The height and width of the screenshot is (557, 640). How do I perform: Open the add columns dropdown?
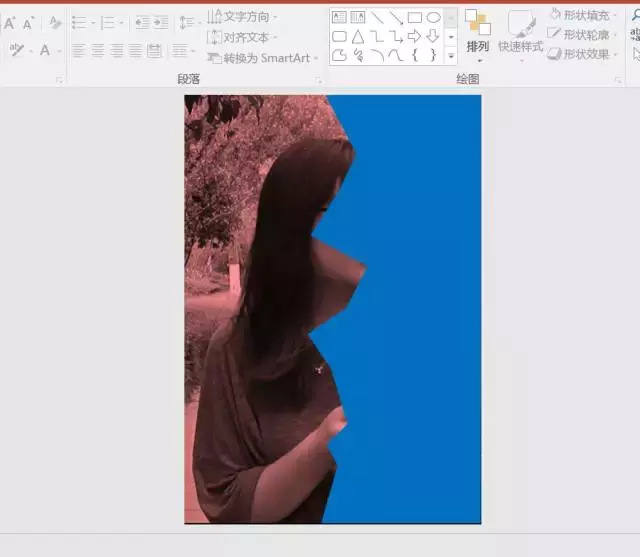coord(183,51)
